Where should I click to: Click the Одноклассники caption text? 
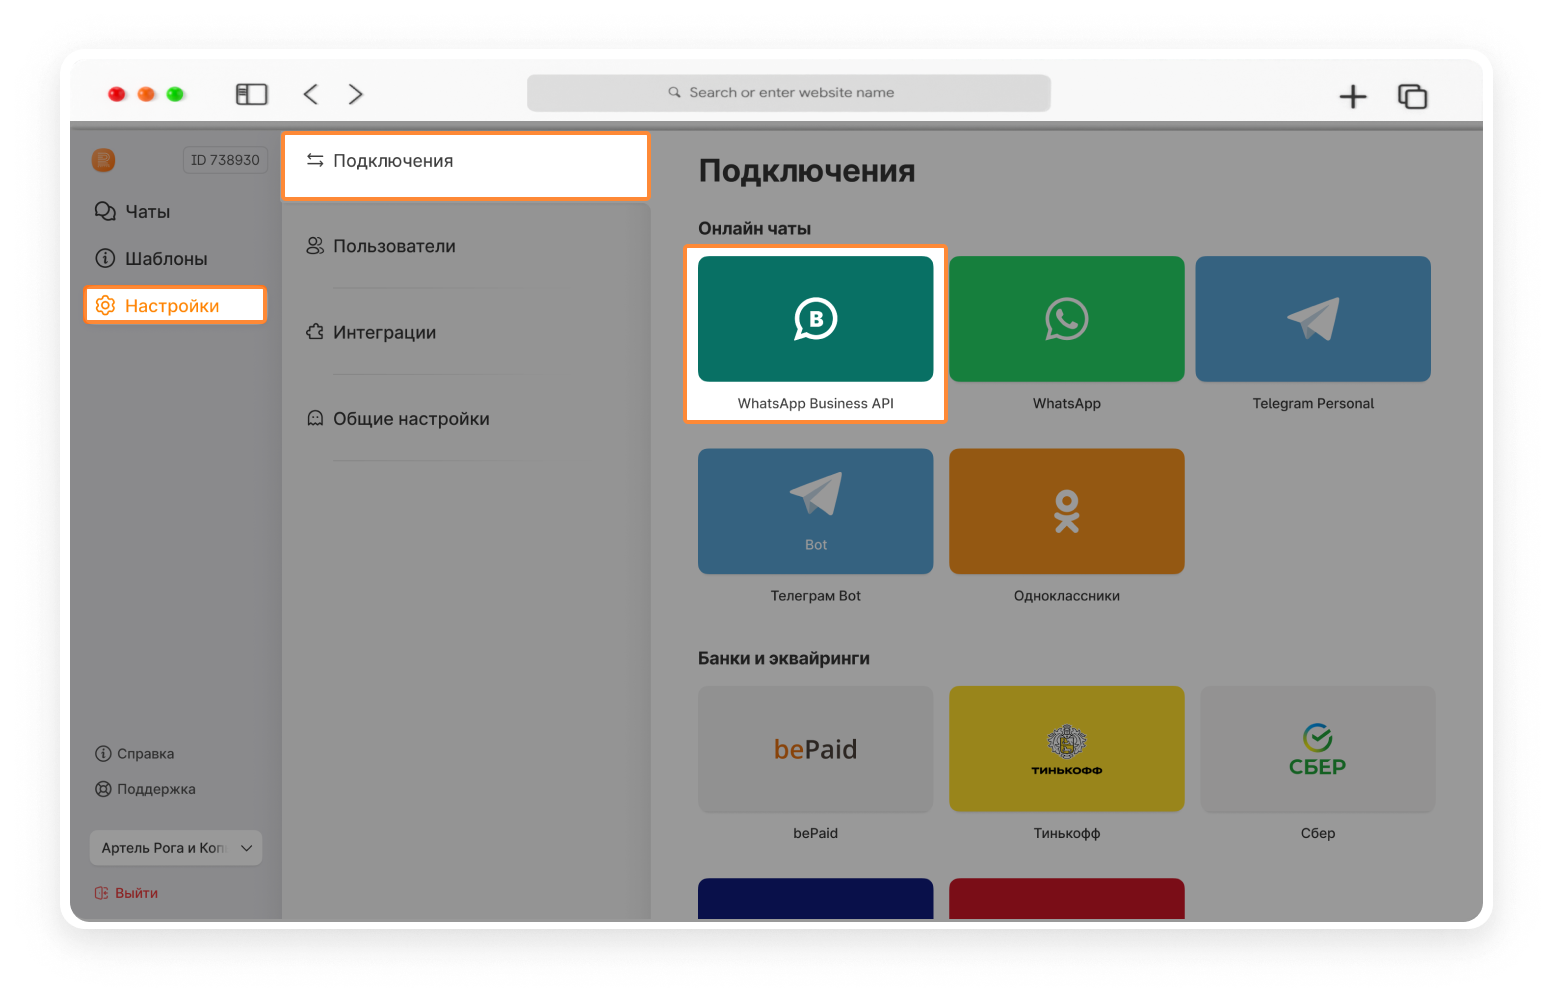(x=1066, y=596)
